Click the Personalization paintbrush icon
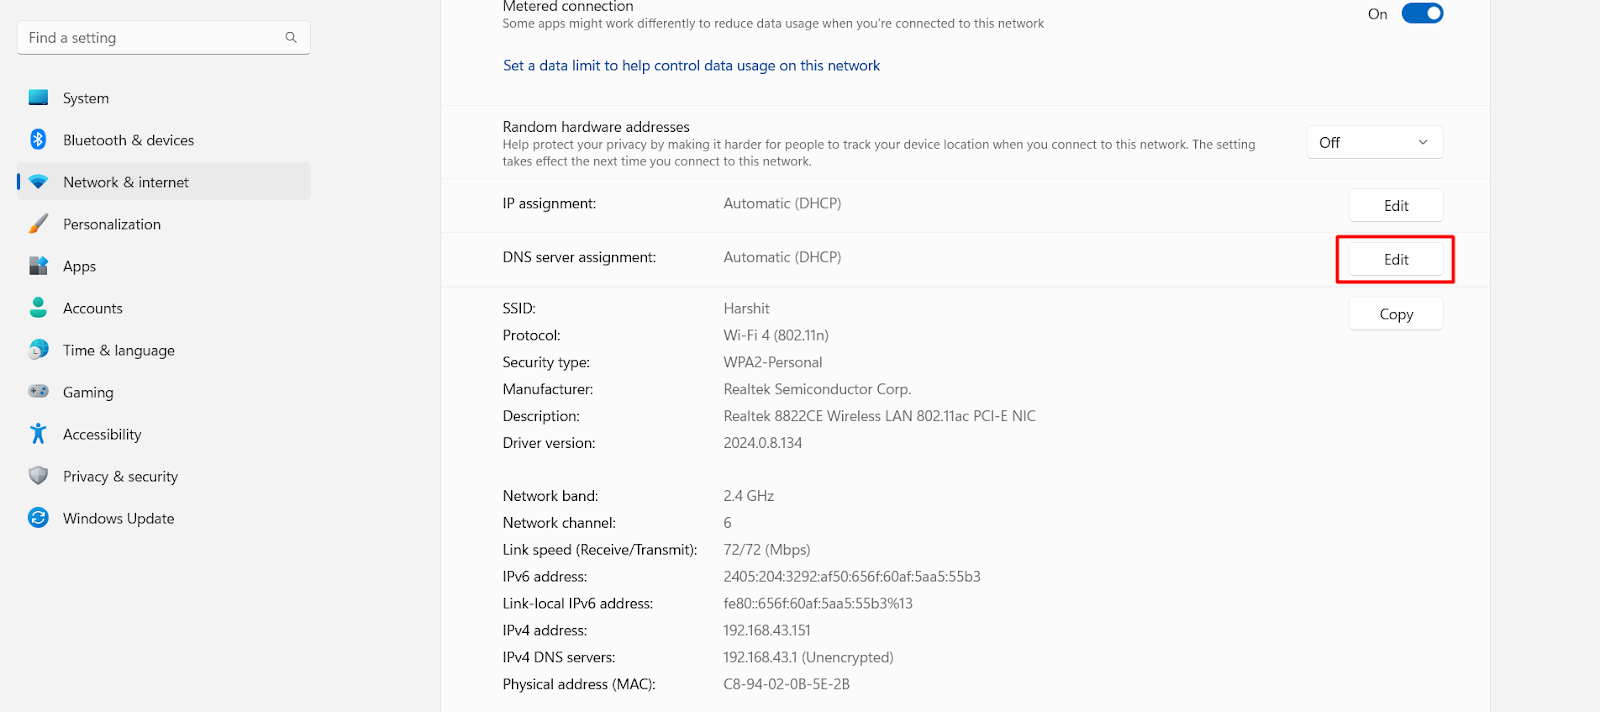This screenshot has width=1600, height=712. pos(38,224)
